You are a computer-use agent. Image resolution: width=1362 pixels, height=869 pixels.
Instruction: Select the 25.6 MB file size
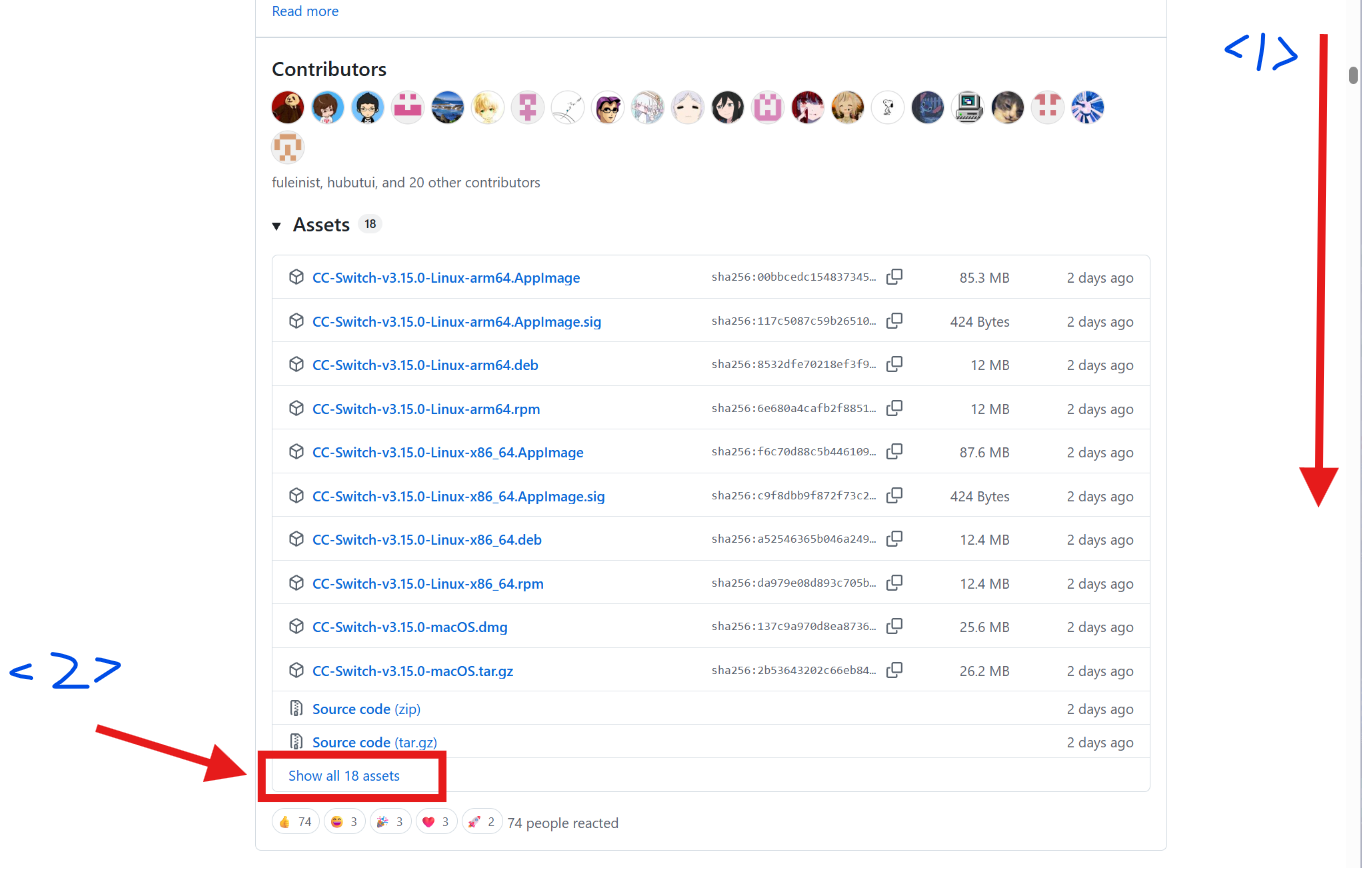click(x=984, y=627)
